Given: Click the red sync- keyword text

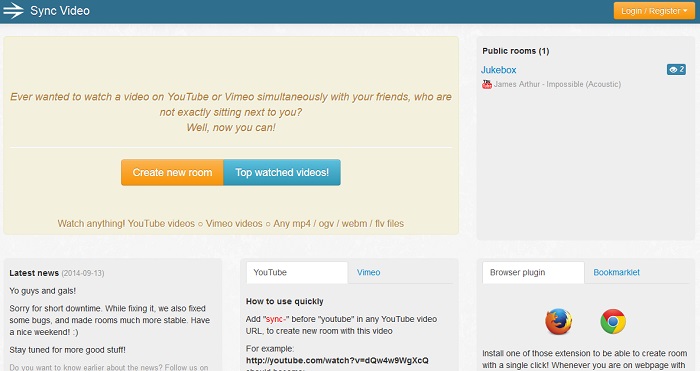Looking at the screenshot, I should click(276, 319).
